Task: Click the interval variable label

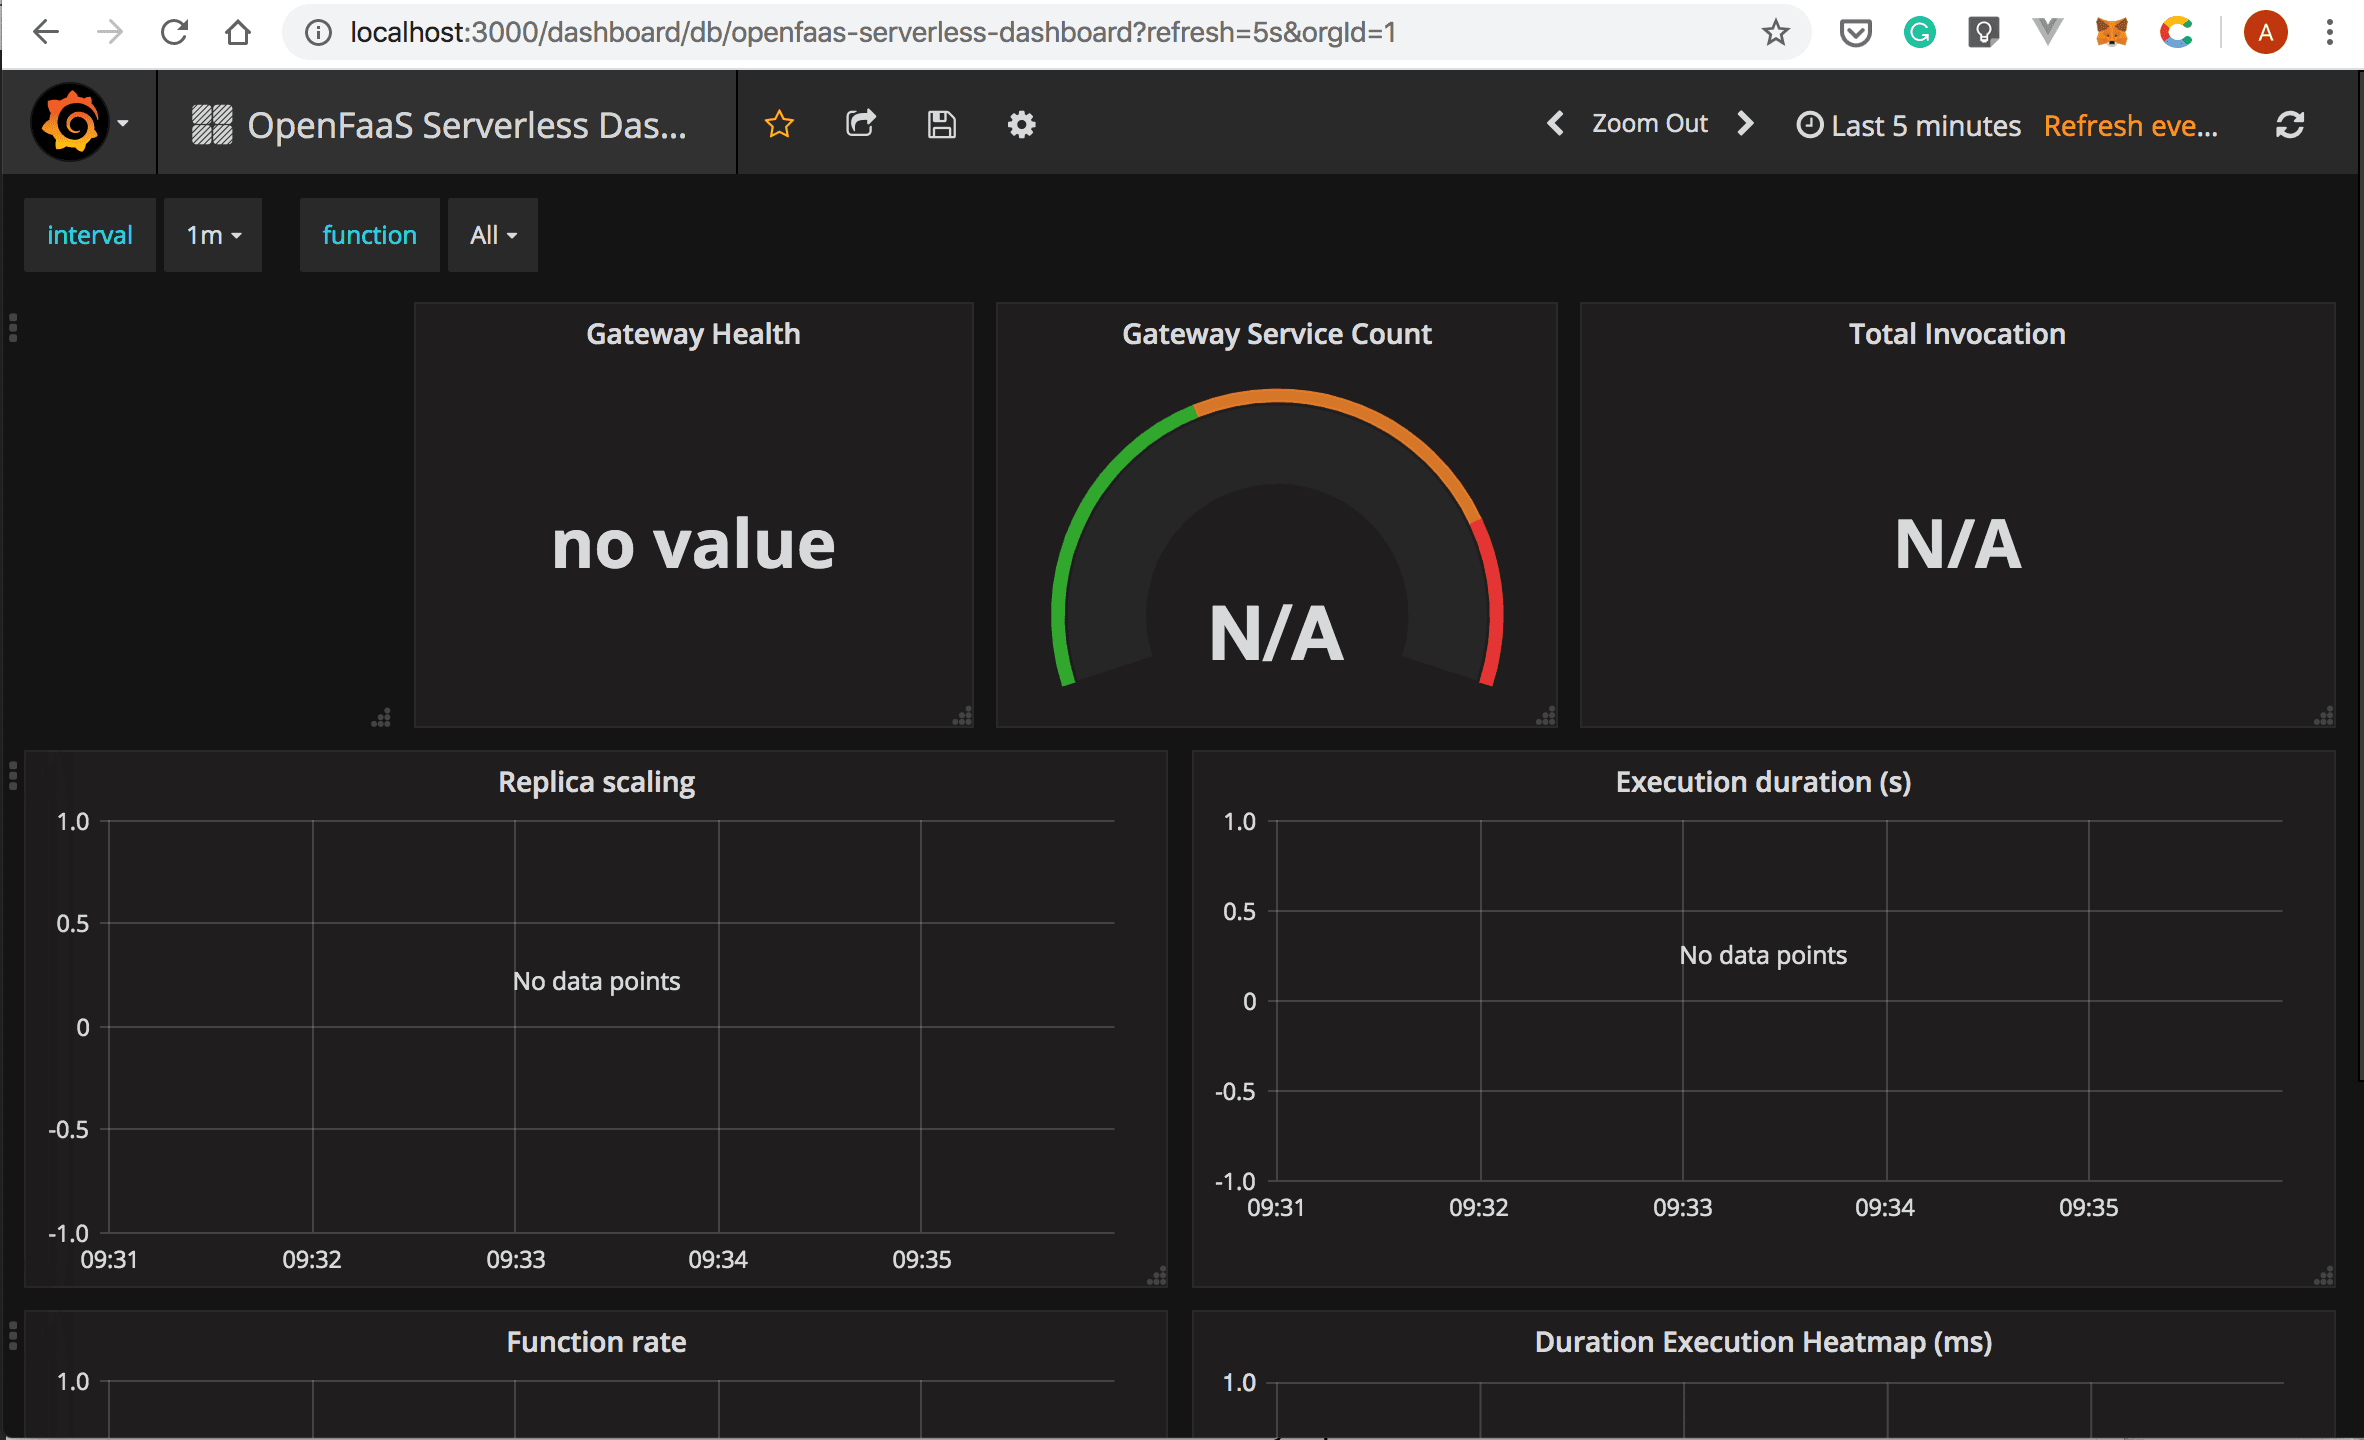Action: (x=90, y=235)
